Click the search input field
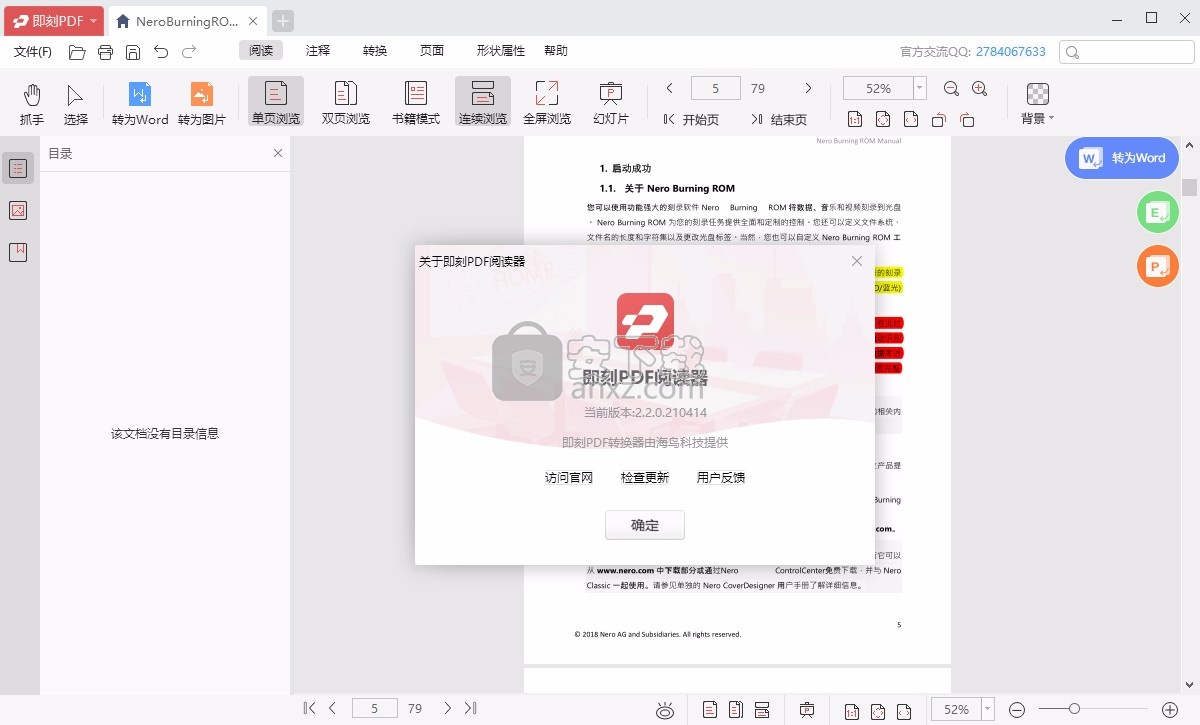The image size is (1200, 725). (x=1126, y=52)
